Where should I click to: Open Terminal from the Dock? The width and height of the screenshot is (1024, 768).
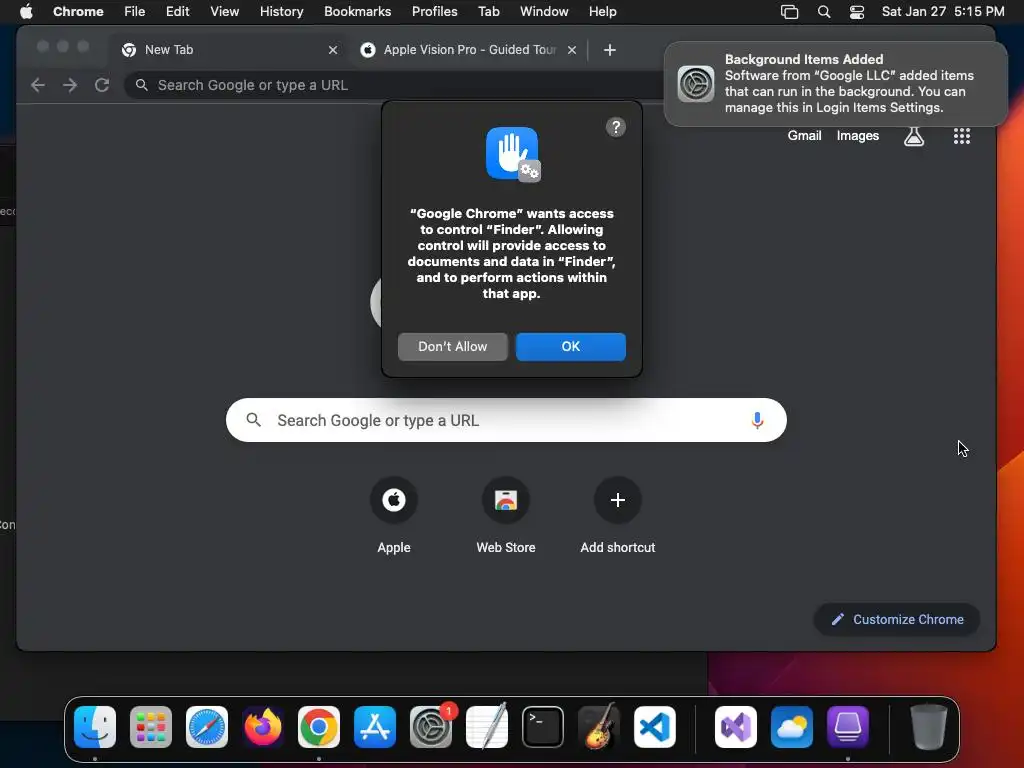543,727
